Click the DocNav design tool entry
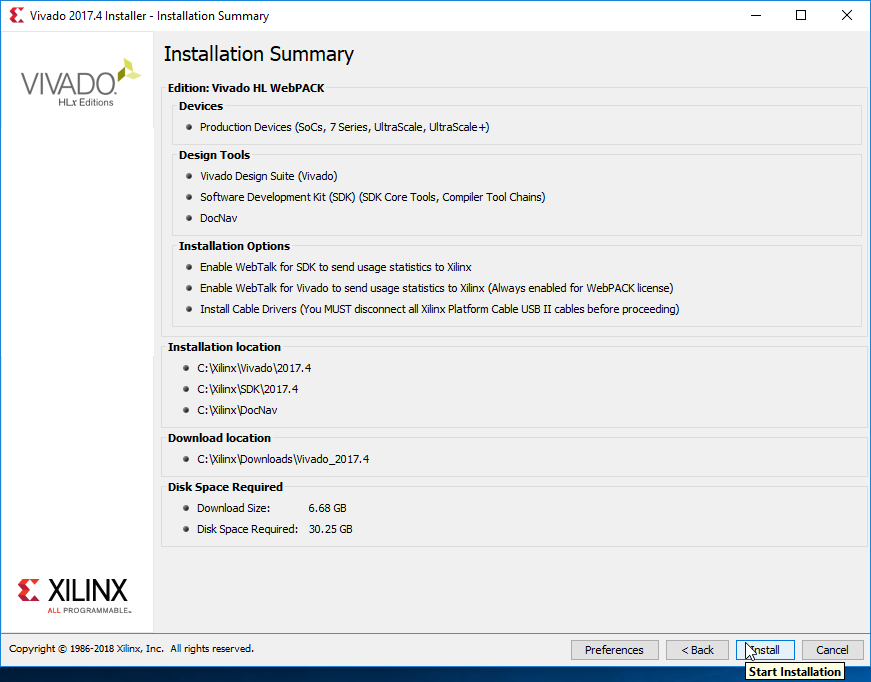871x682 pixels. (219, 218)
